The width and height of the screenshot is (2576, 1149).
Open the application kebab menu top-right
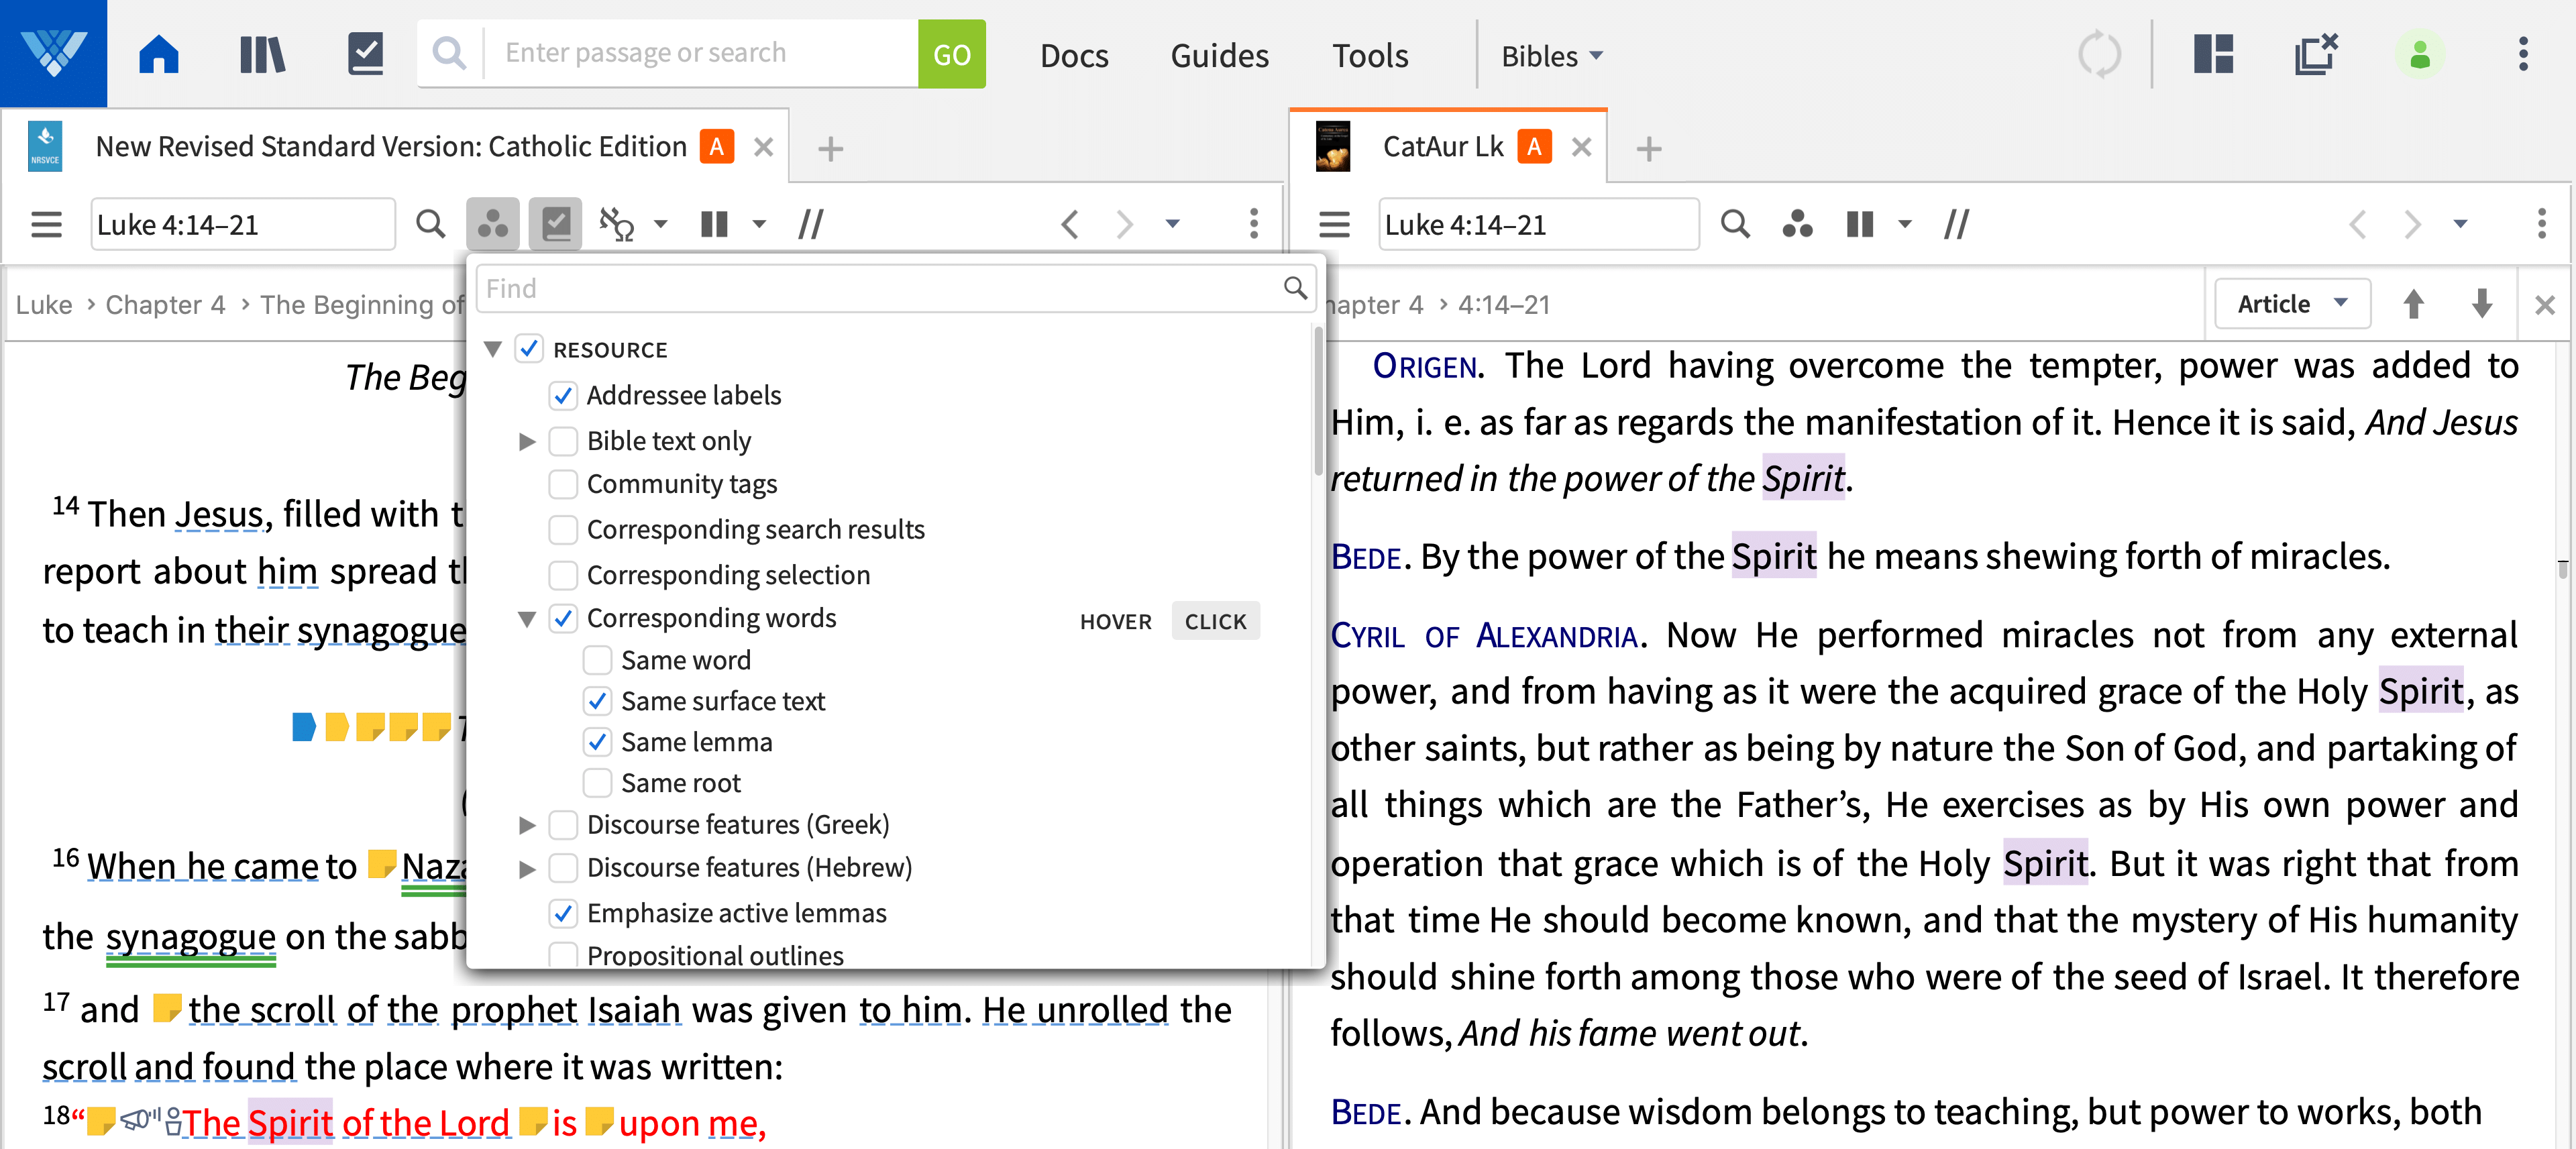click(x=2523, y=54)
